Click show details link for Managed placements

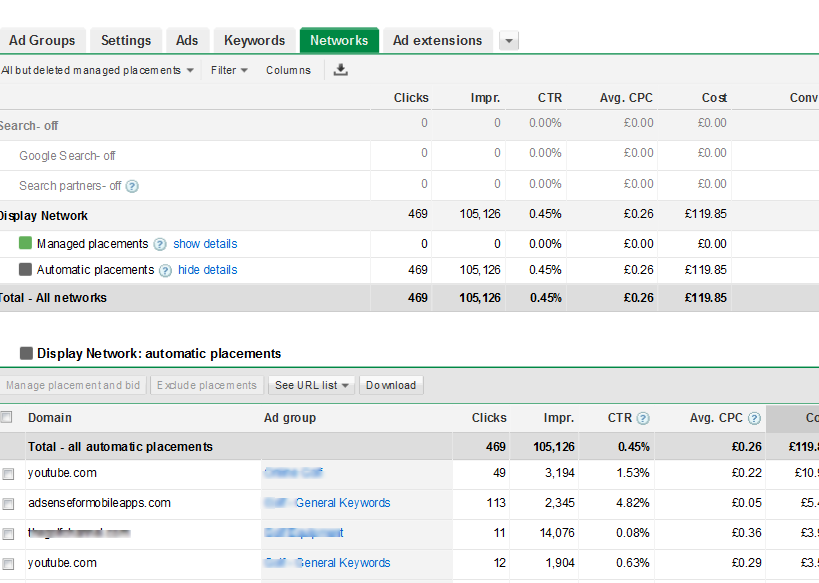pyautogui.click(x=205, y=244)
